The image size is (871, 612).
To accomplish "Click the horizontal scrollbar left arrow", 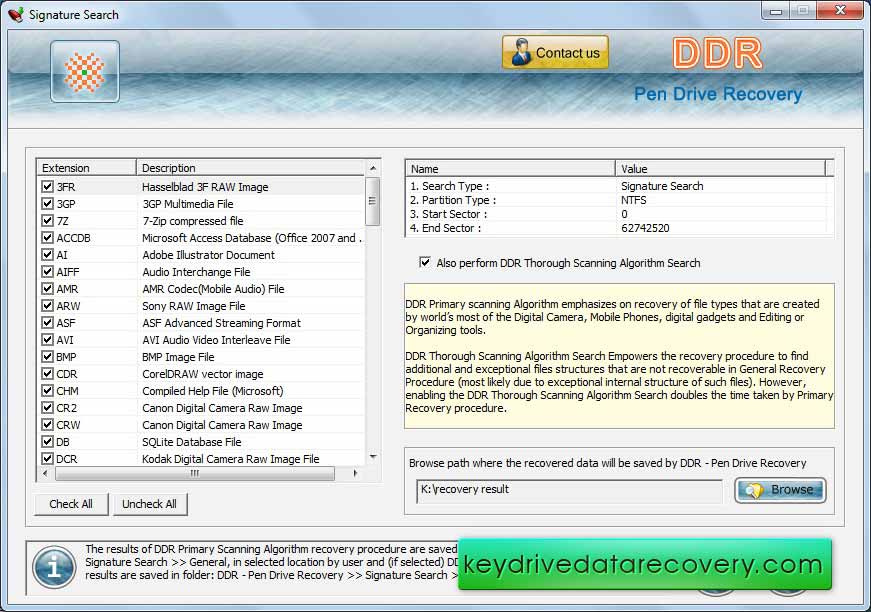I will point(45,473).
